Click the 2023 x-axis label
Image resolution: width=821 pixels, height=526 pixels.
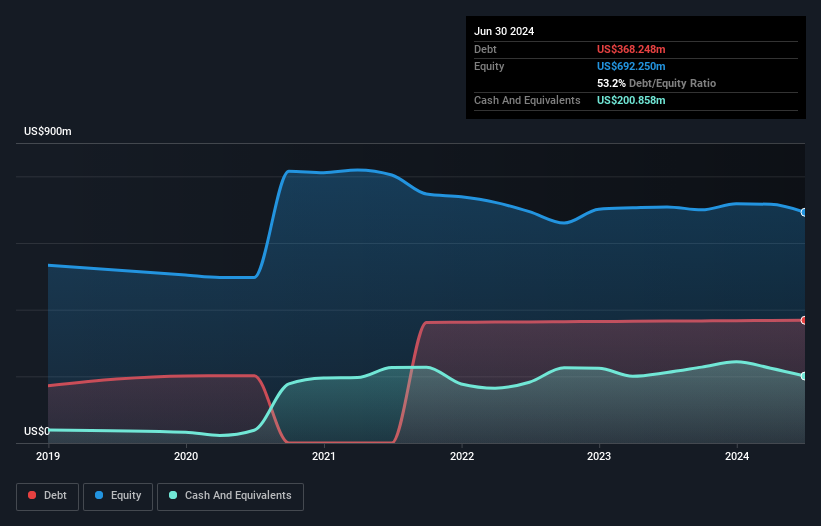599,456
